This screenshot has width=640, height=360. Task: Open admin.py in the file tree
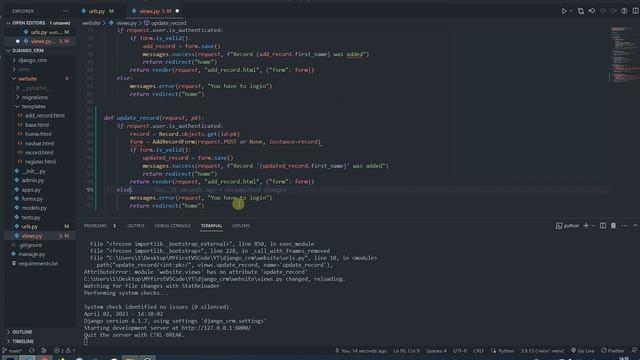[33, 180]
